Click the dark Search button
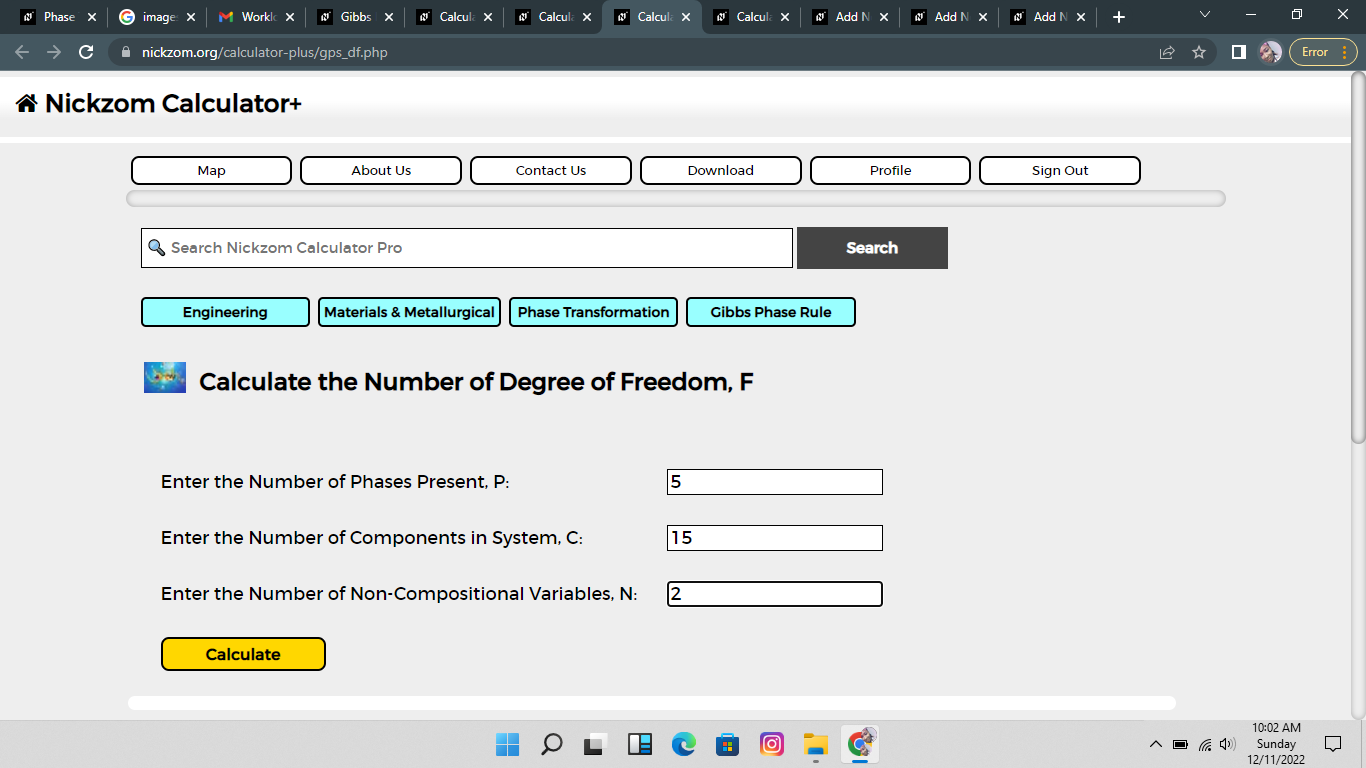Viewport: 1366px width, 768px height. 872,248
